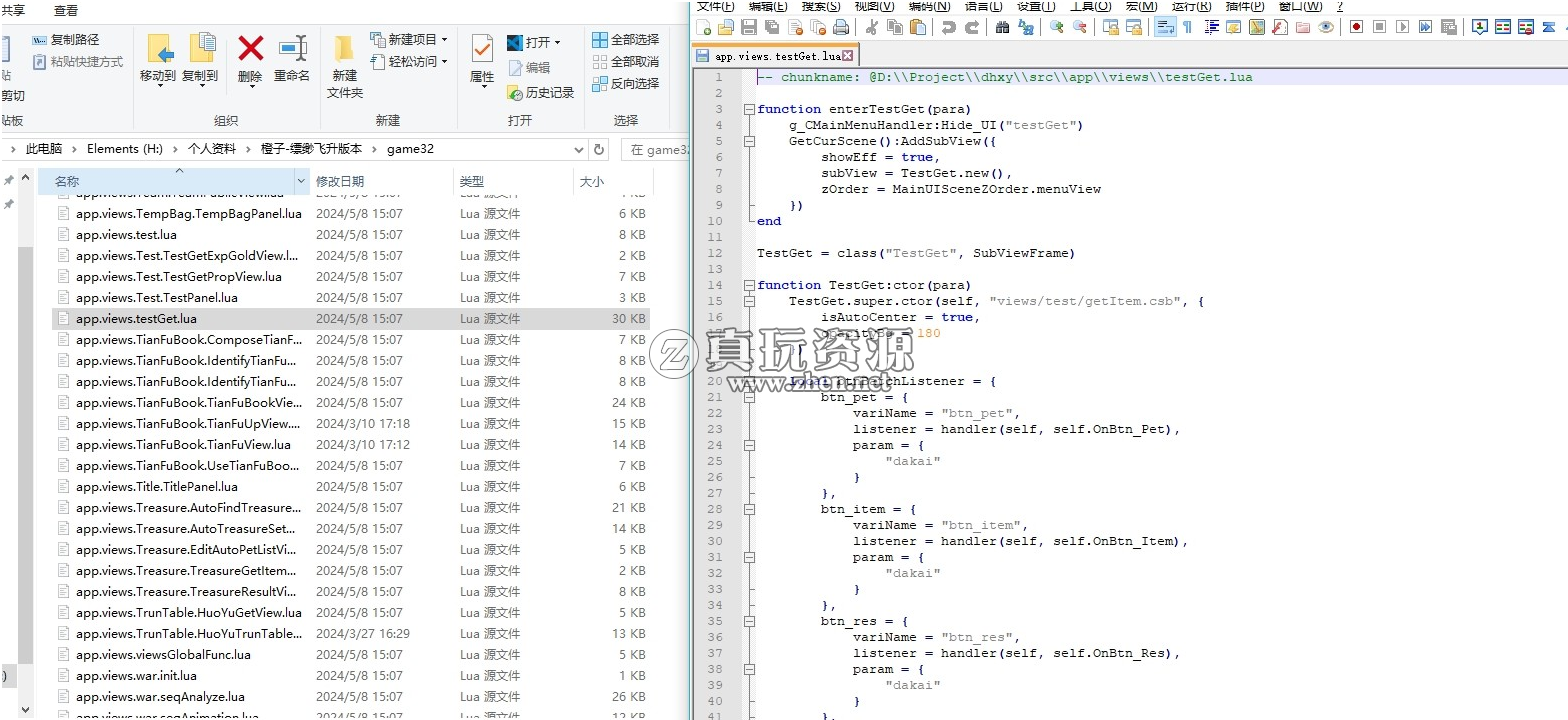The height and width of the screenshot is (720, 1568).
Task: Open the 运行(R) menu in Notepad++
Action: [1191, 6]
